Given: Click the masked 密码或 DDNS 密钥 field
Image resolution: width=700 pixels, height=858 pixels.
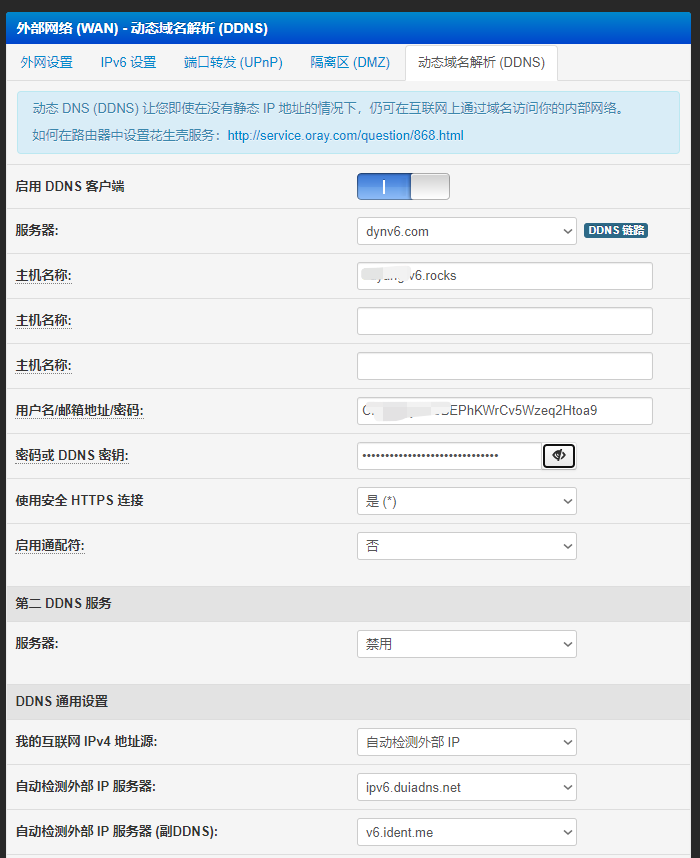Looking at the screenshot, I should [447, 455].
